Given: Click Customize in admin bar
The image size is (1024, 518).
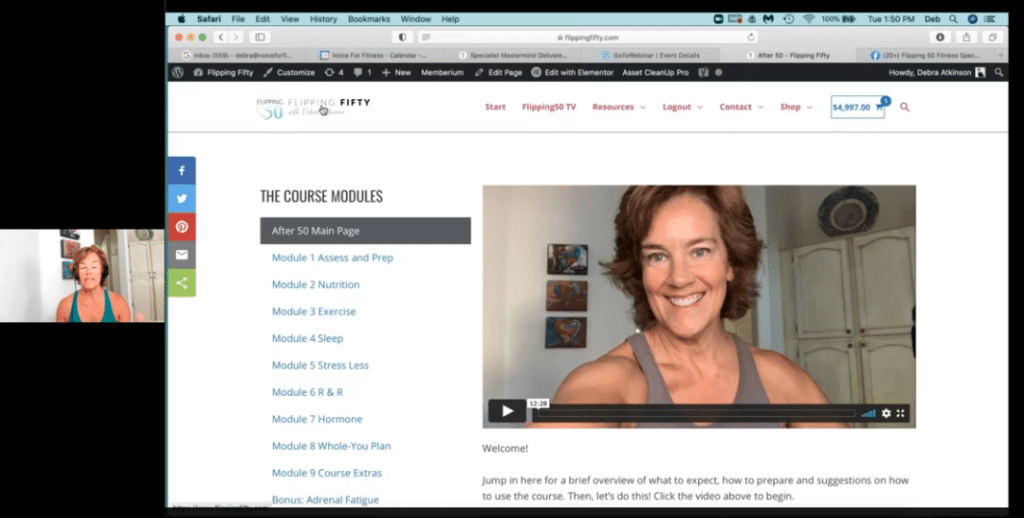Looking at the screenshot, I should [x=289, y=73].
